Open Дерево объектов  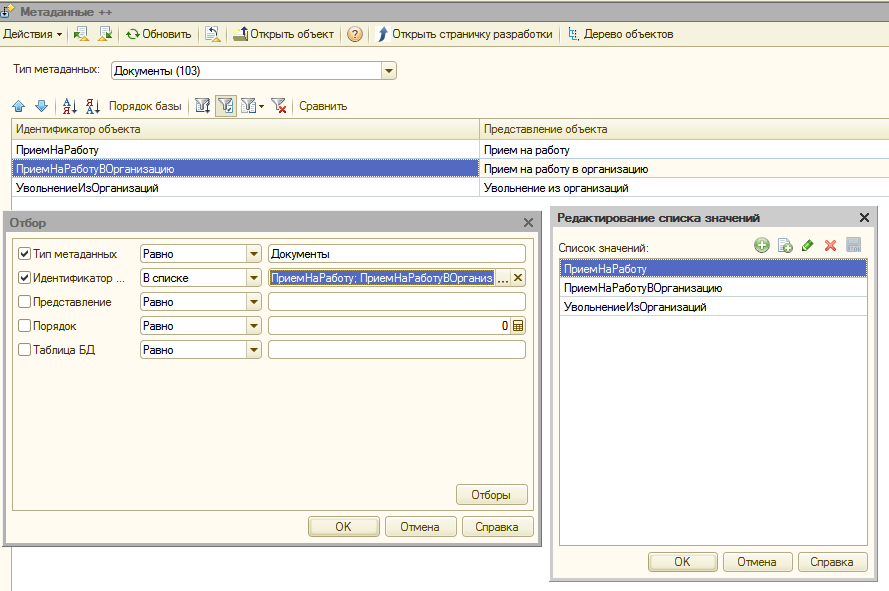pos(620,34)
